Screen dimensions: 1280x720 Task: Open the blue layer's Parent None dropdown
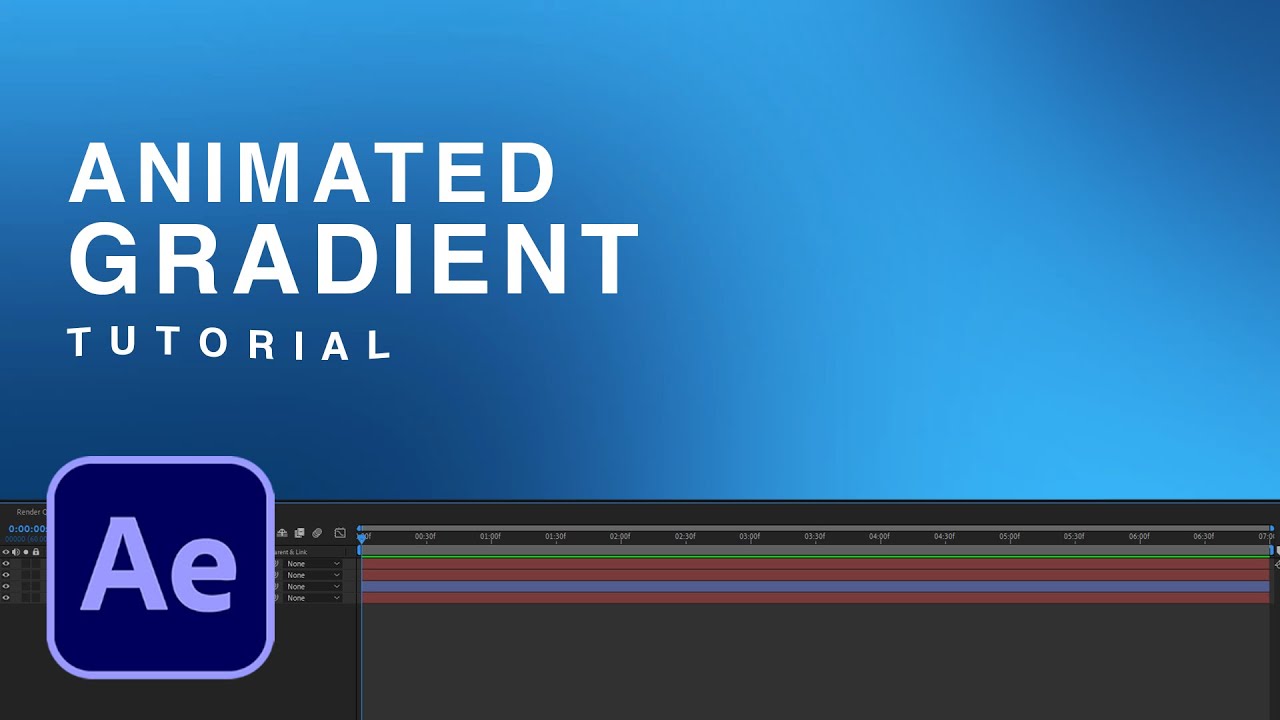coord(313,586)
